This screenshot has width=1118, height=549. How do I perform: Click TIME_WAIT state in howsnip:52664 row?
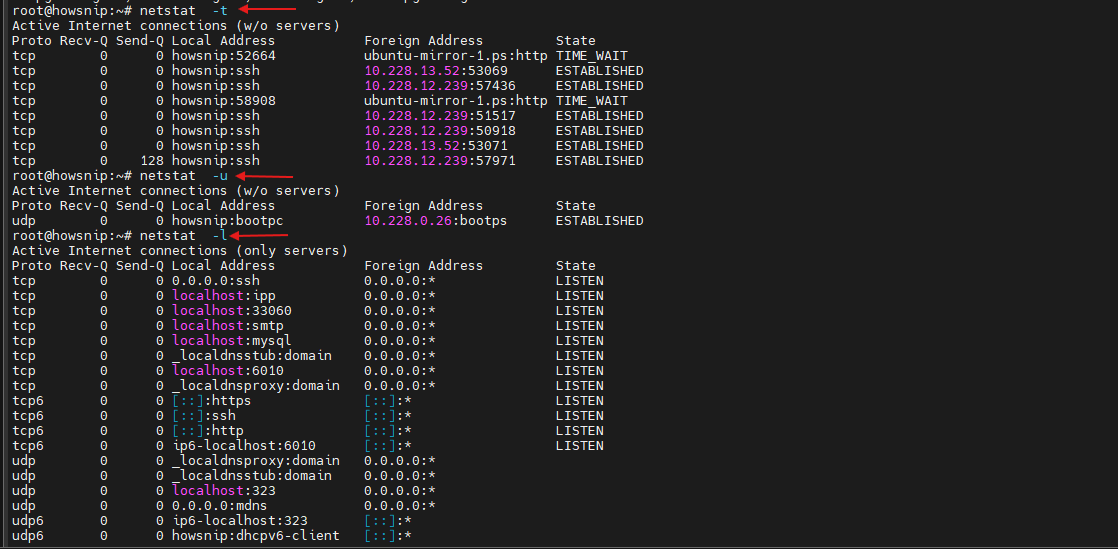[592, 56]
